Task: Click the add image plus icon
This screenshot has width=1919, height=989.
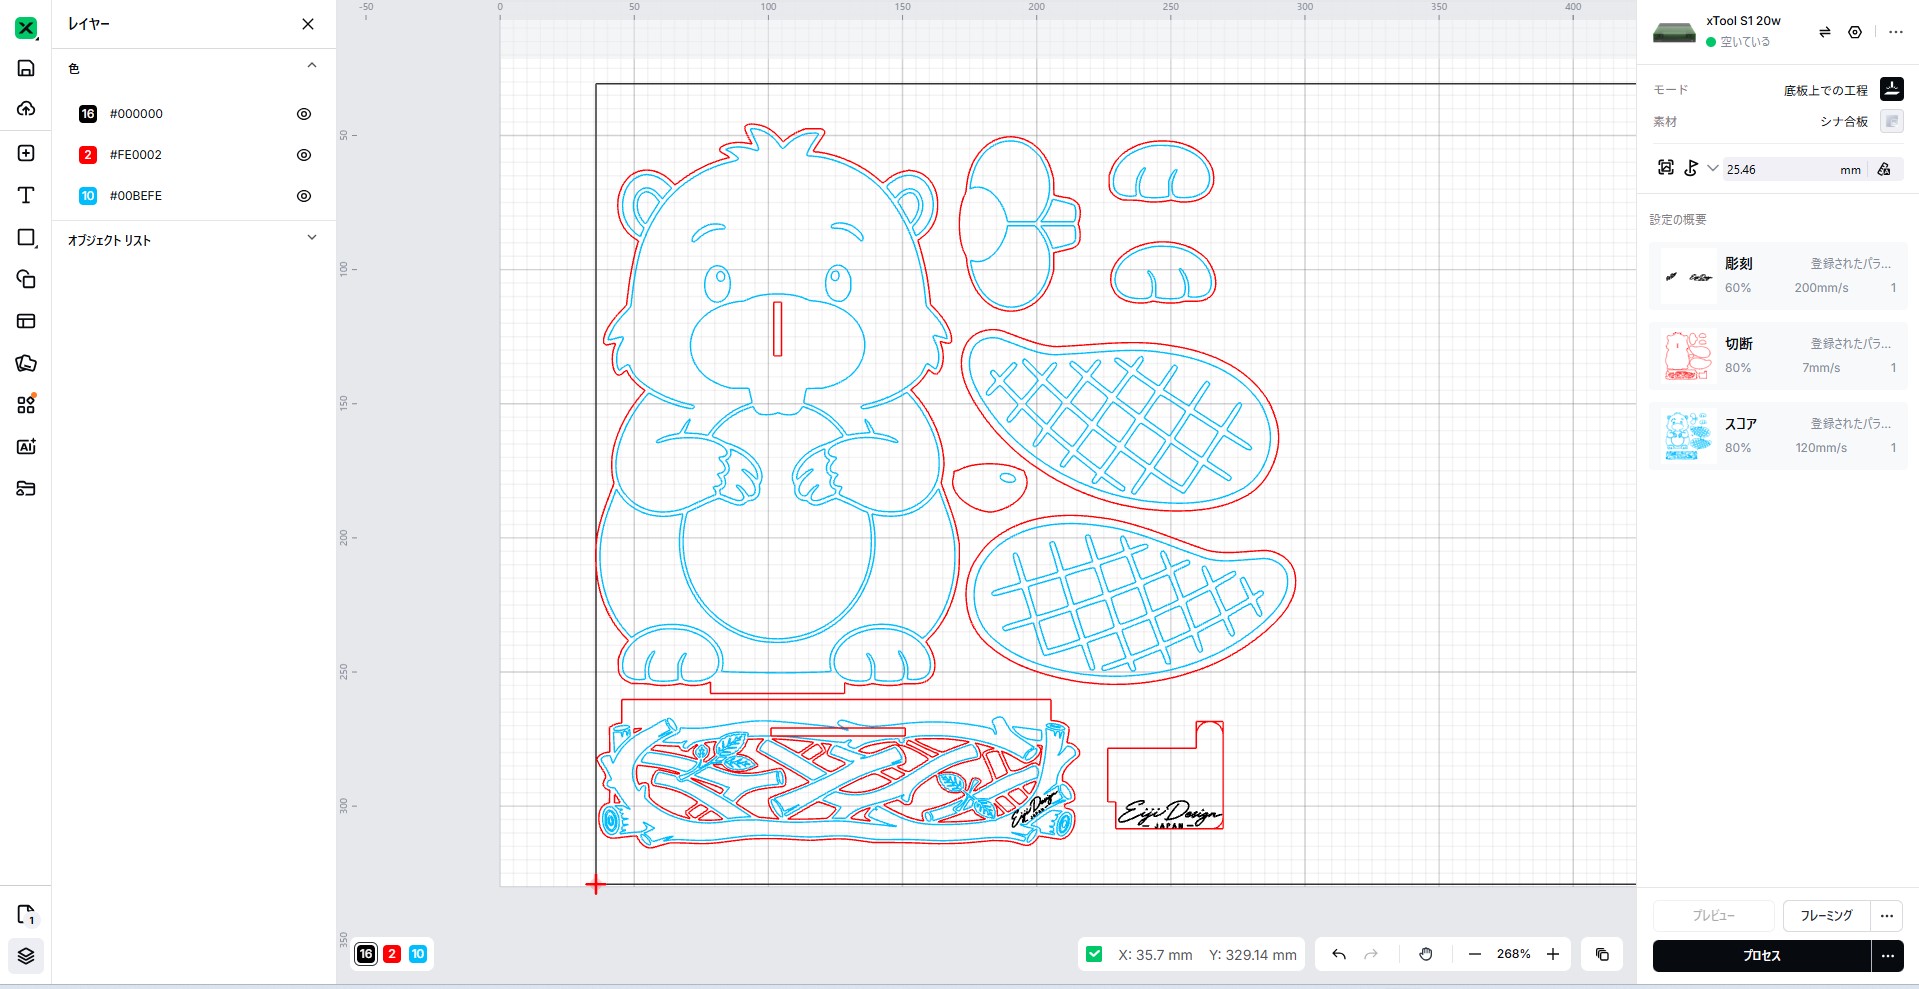Action: pyautogui.click(x=26, y=153)
